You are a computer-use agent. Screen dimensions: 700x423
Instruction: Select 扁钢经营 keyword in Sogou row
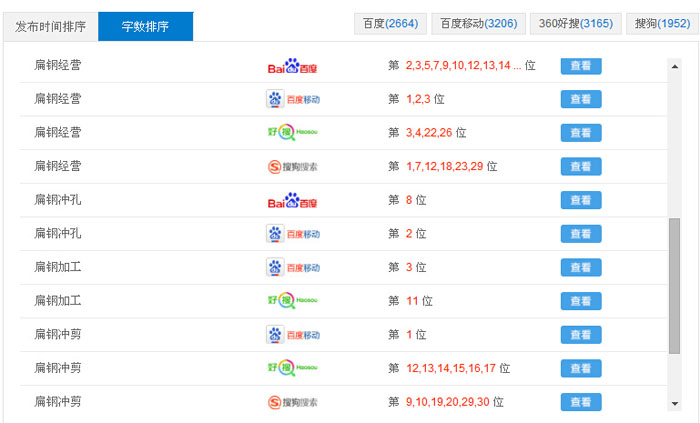point(58,166)
